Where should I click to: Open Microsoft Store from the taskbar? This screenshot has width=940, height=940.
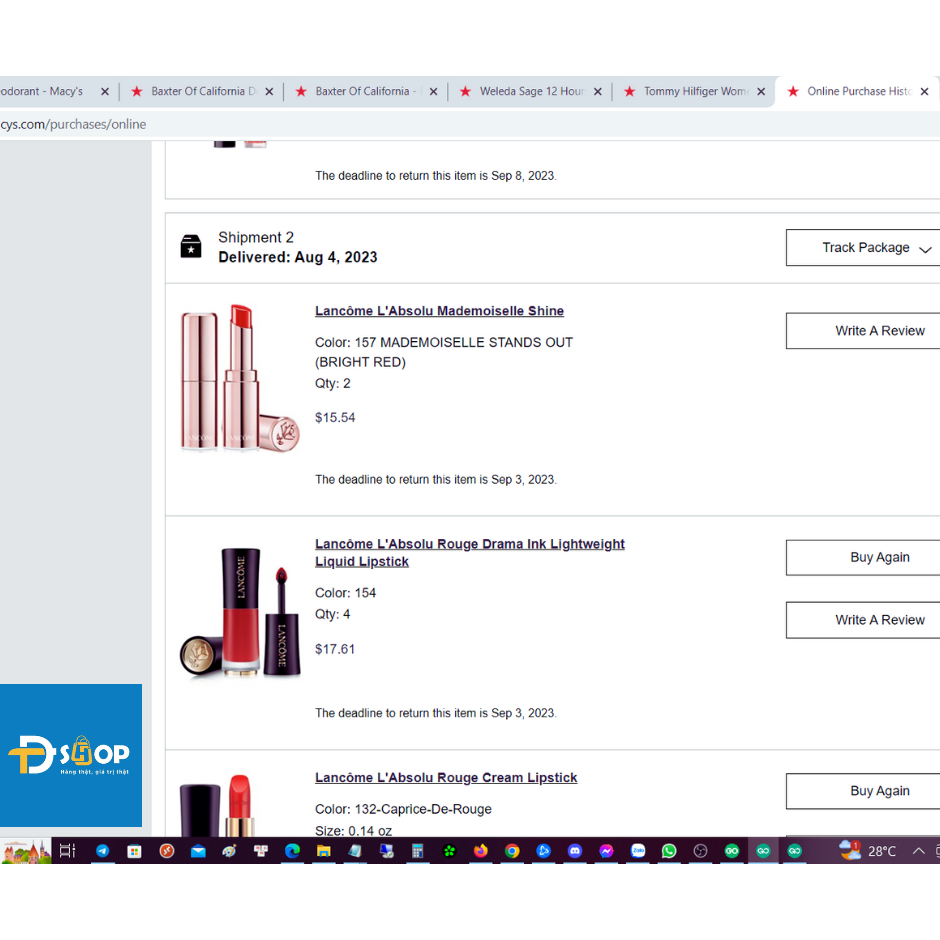tap(134, 851)
